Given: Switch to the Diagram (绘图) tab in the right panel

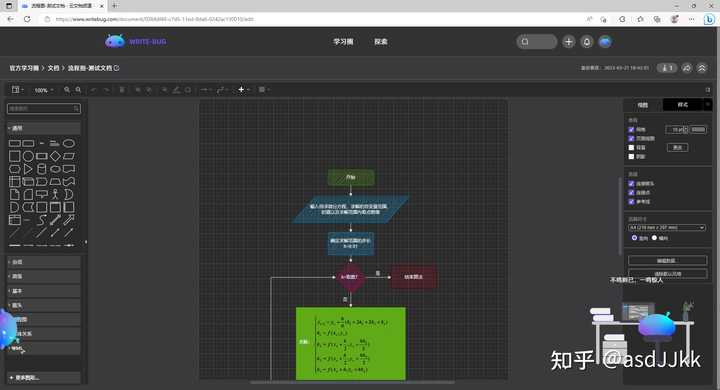Looking at the screenshot, I should 643,105.
